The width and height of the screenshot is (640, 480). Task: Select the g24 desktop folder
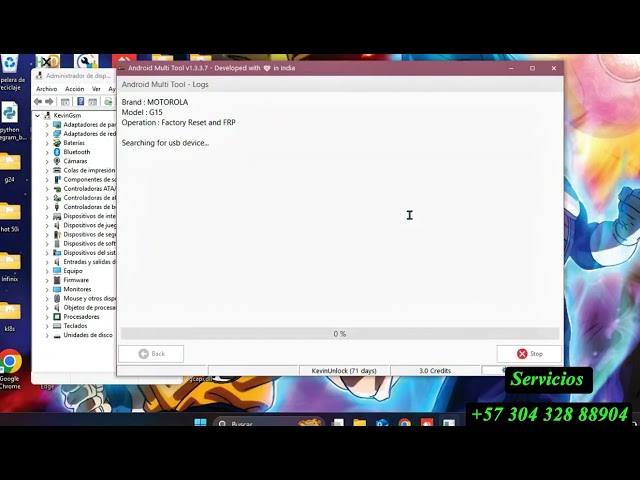tap(10, 167)
